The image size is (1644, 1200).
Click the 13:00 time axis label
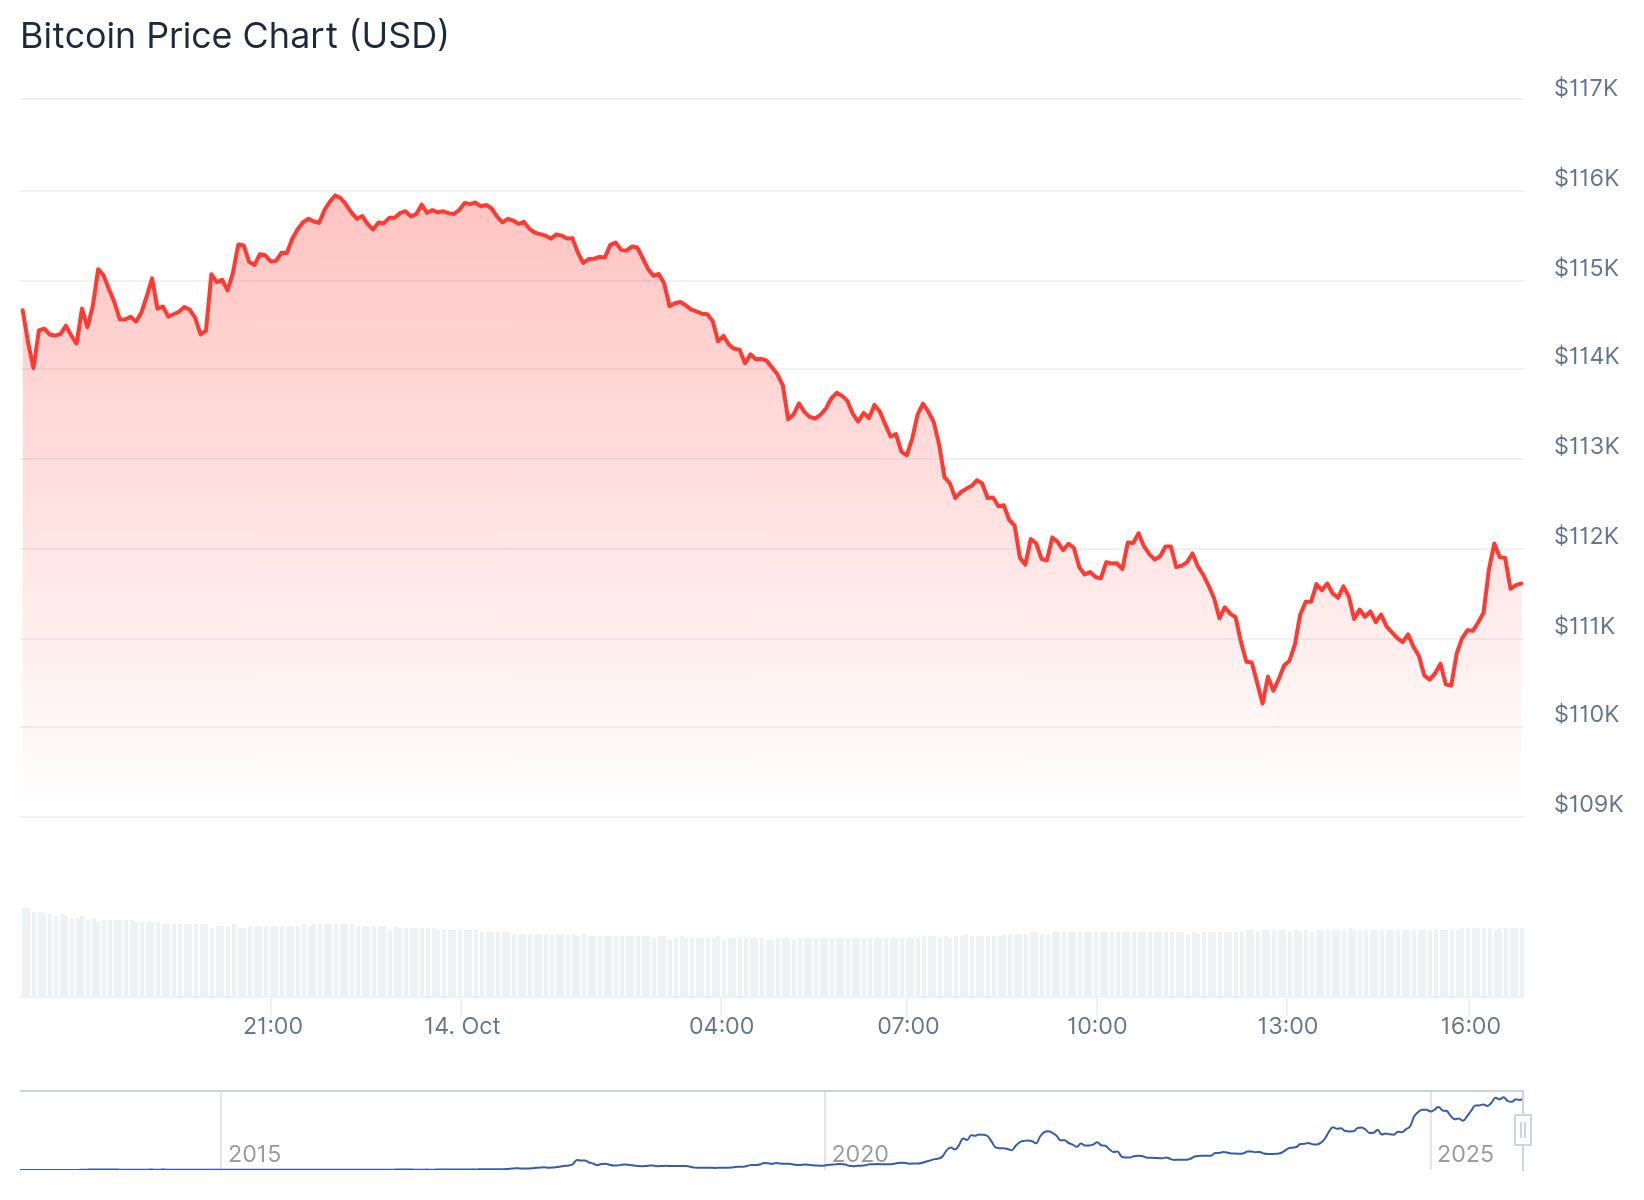1287,1026
